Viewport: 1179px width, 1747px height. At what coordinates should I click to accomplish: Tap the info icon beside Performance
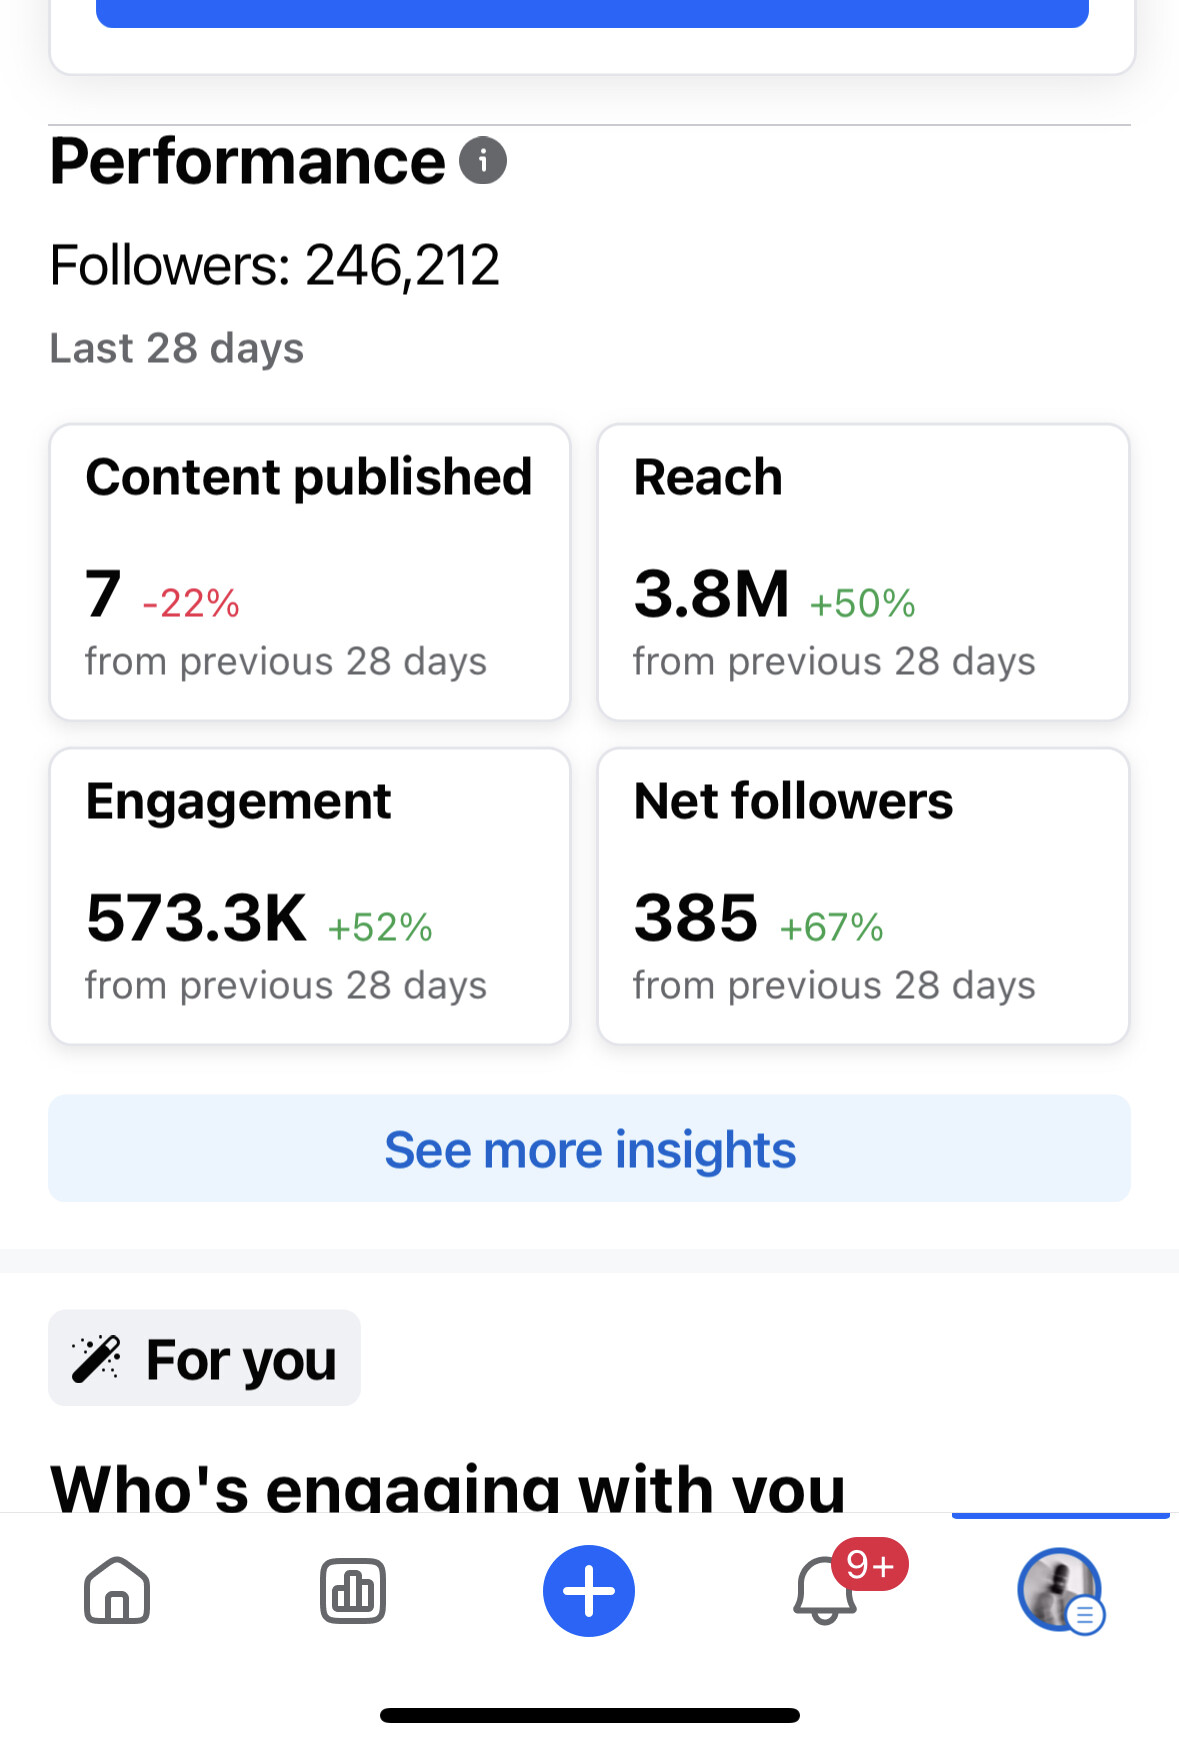[483, 161]
